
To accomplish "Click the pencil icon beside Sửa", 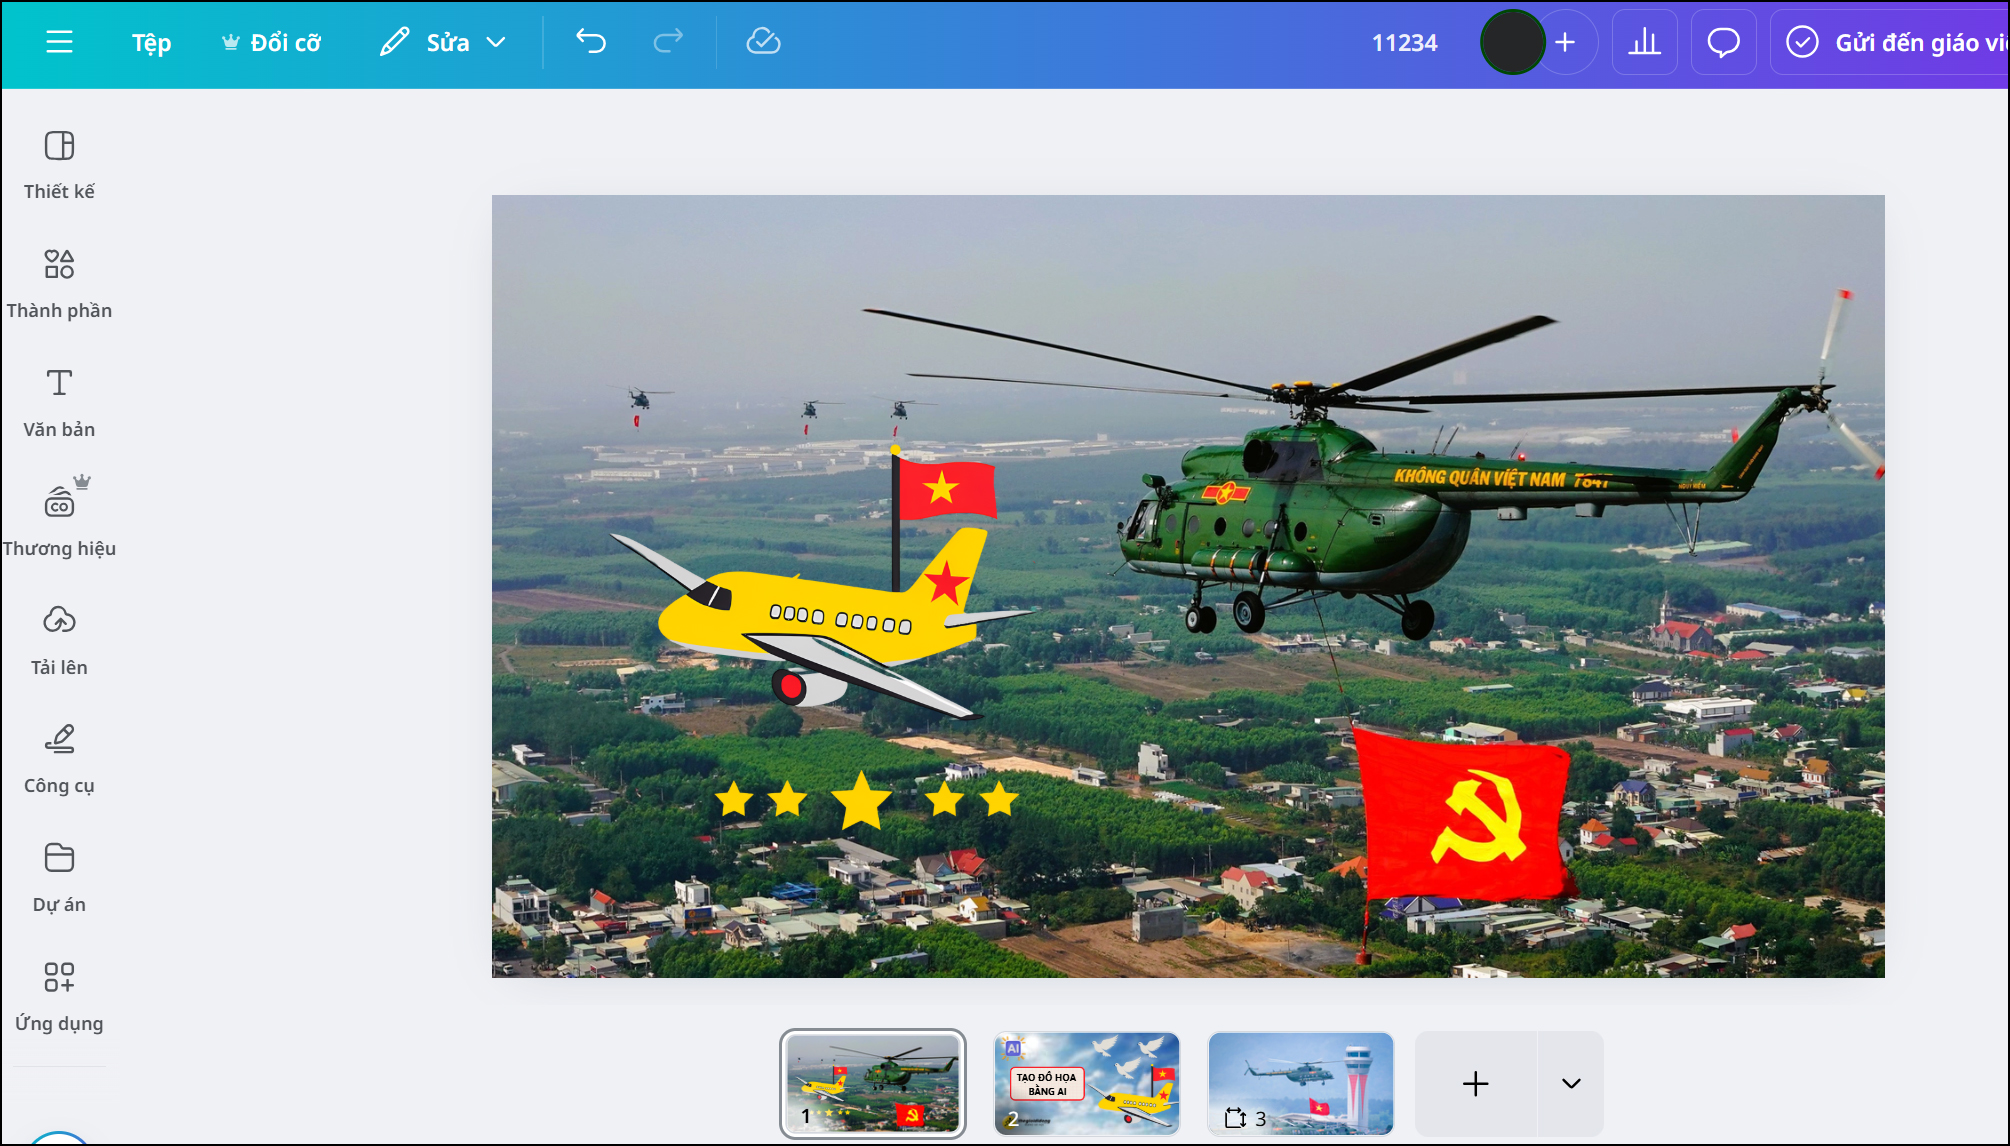I will click(x=394, y=42).
